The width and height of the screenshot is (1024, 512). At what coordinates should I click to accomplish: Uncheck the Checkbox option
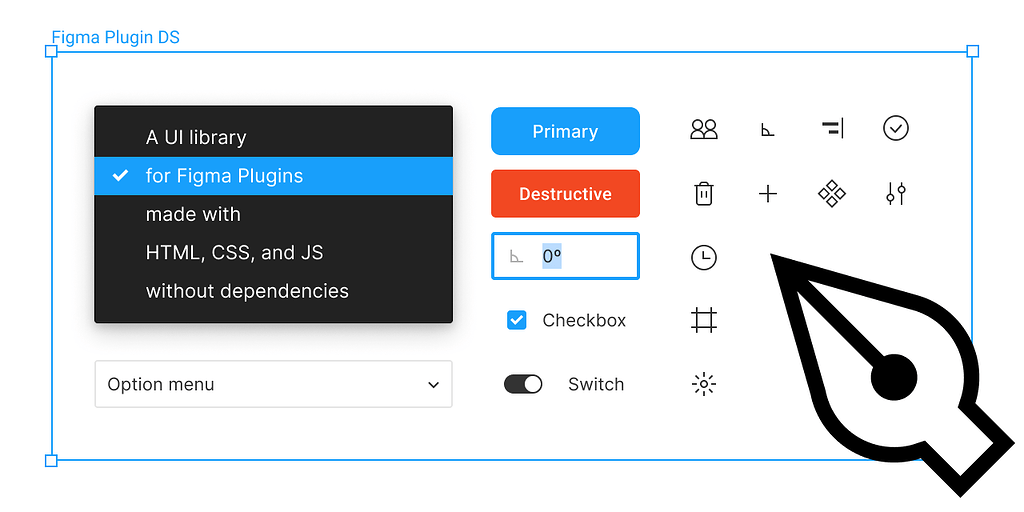tap(517, 320)
